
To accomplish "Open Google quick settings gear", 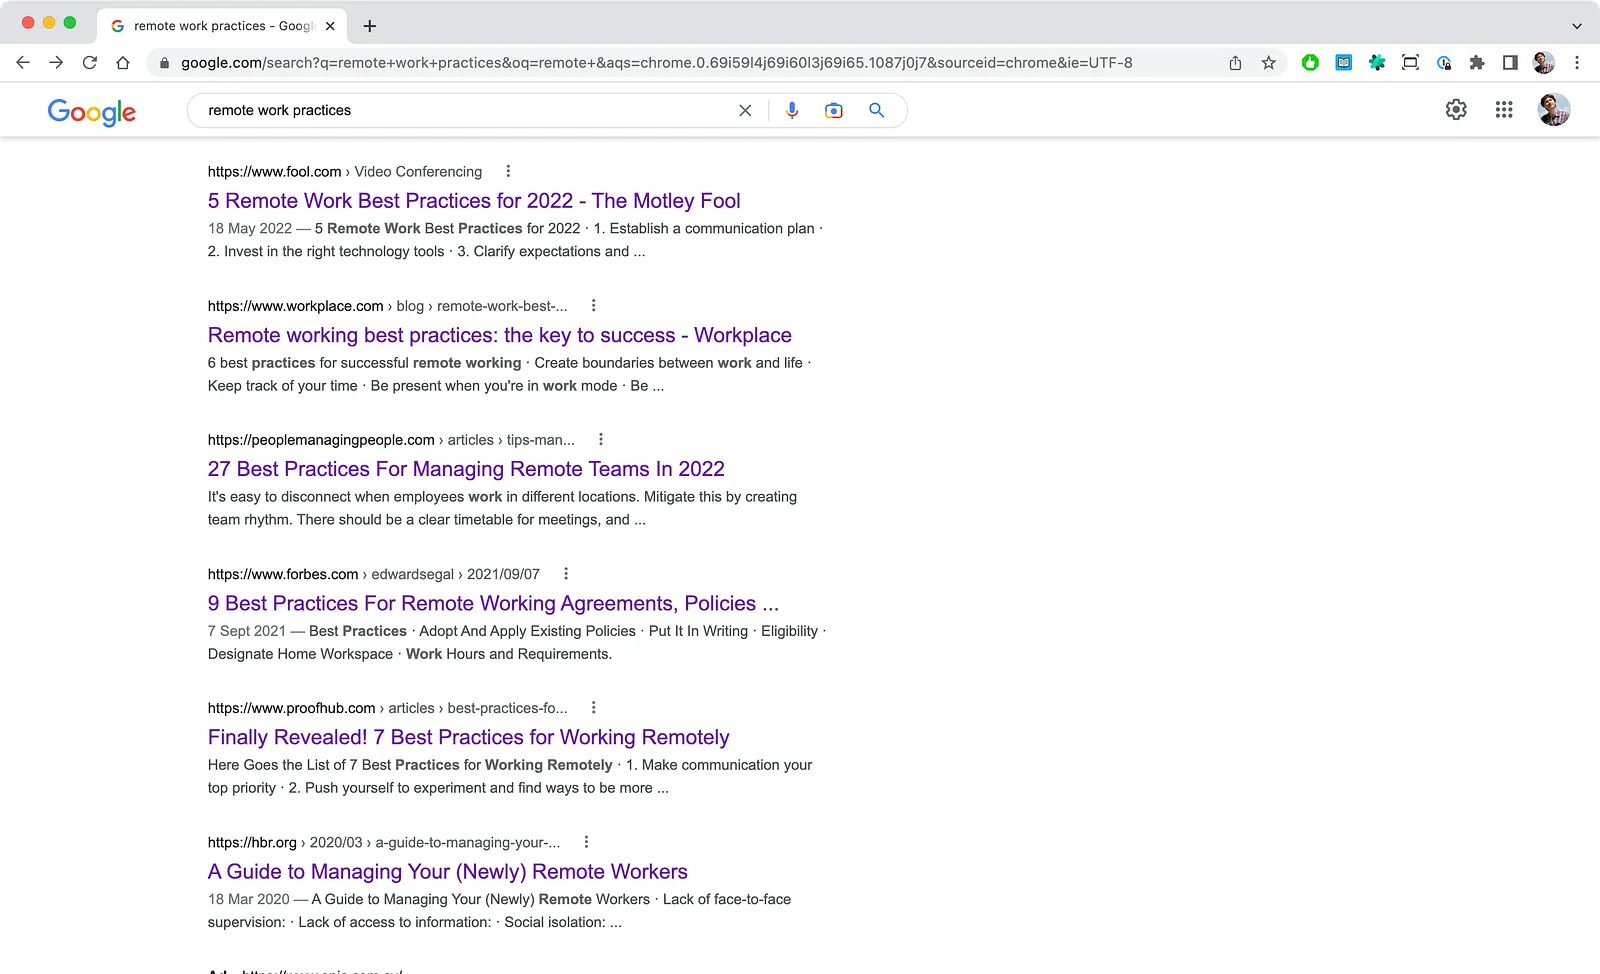I will pos(1456,110).
